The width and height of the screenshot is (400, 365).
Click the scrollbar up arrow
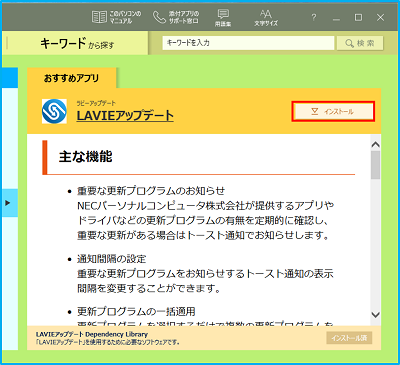[x=376, y=145]
